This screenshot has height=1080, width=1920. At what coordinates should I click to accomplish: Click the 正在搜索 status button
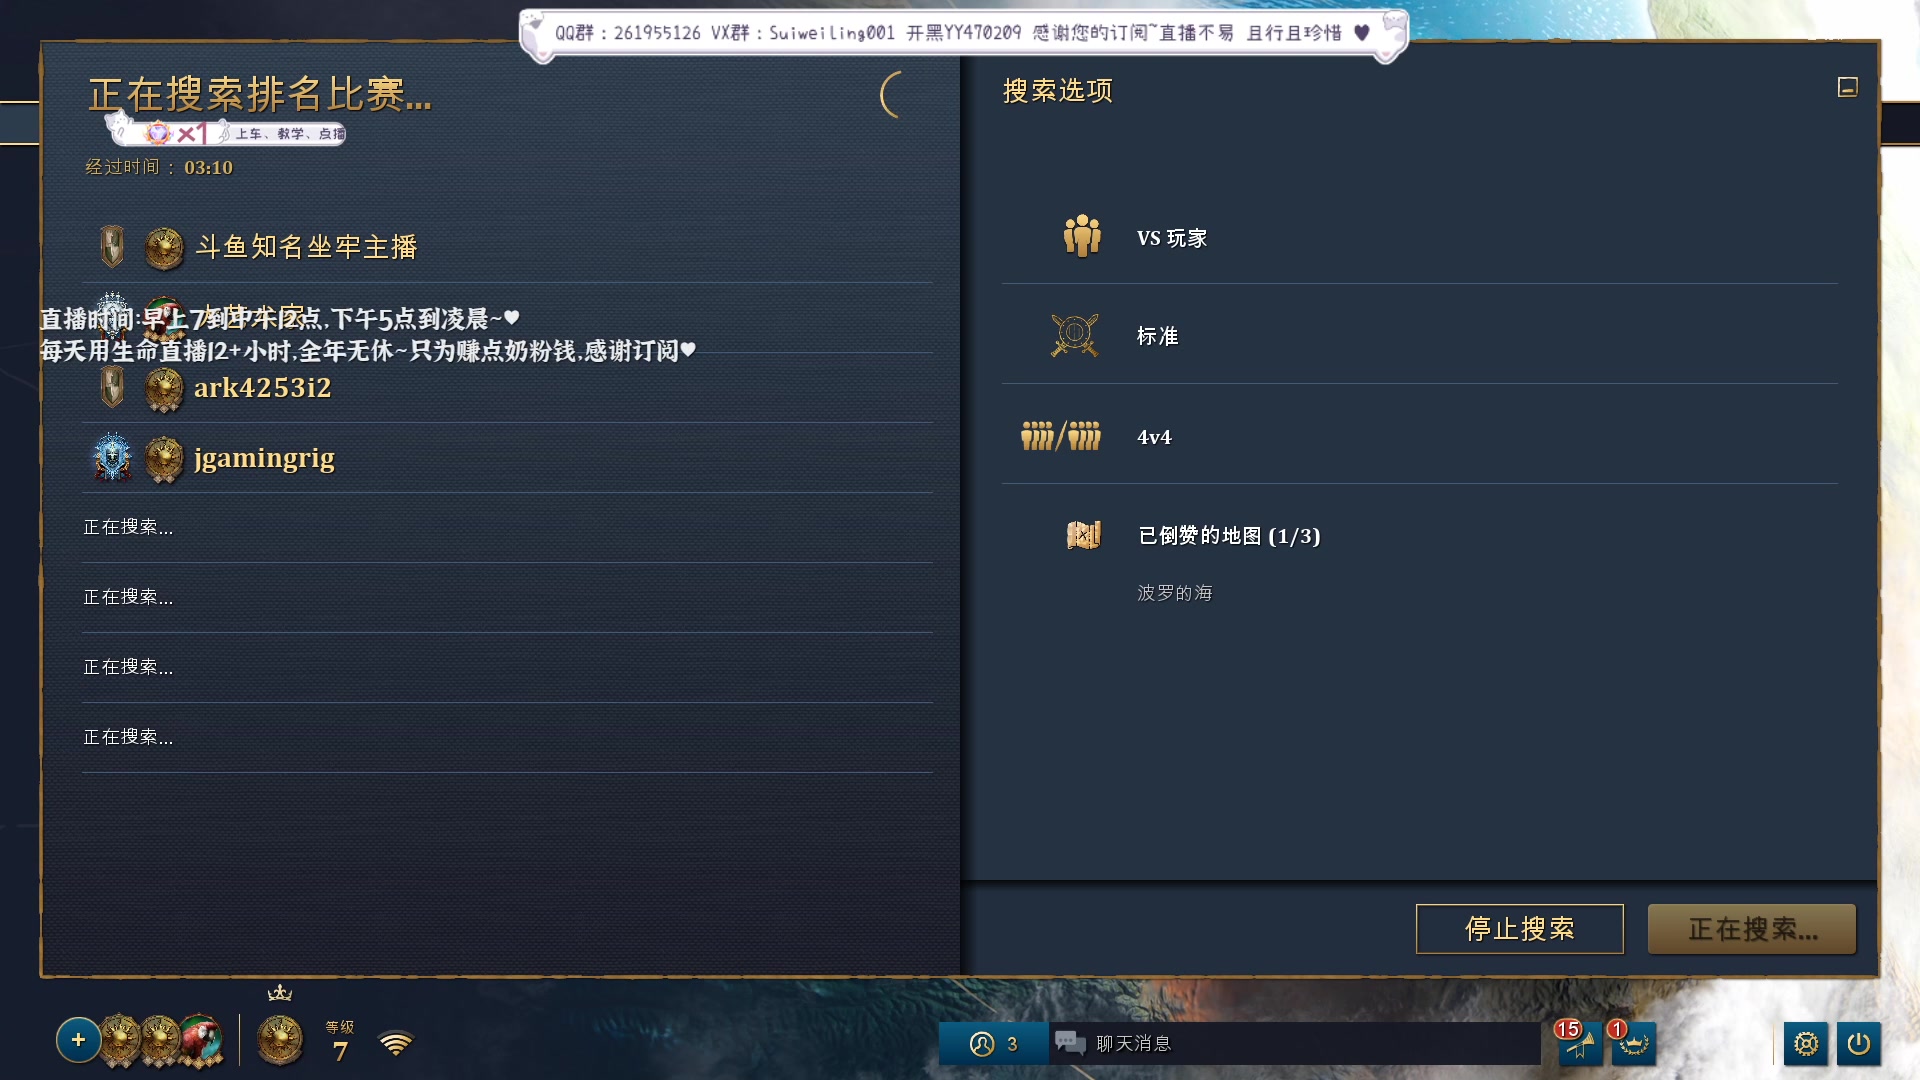(x=1752, y=929)
